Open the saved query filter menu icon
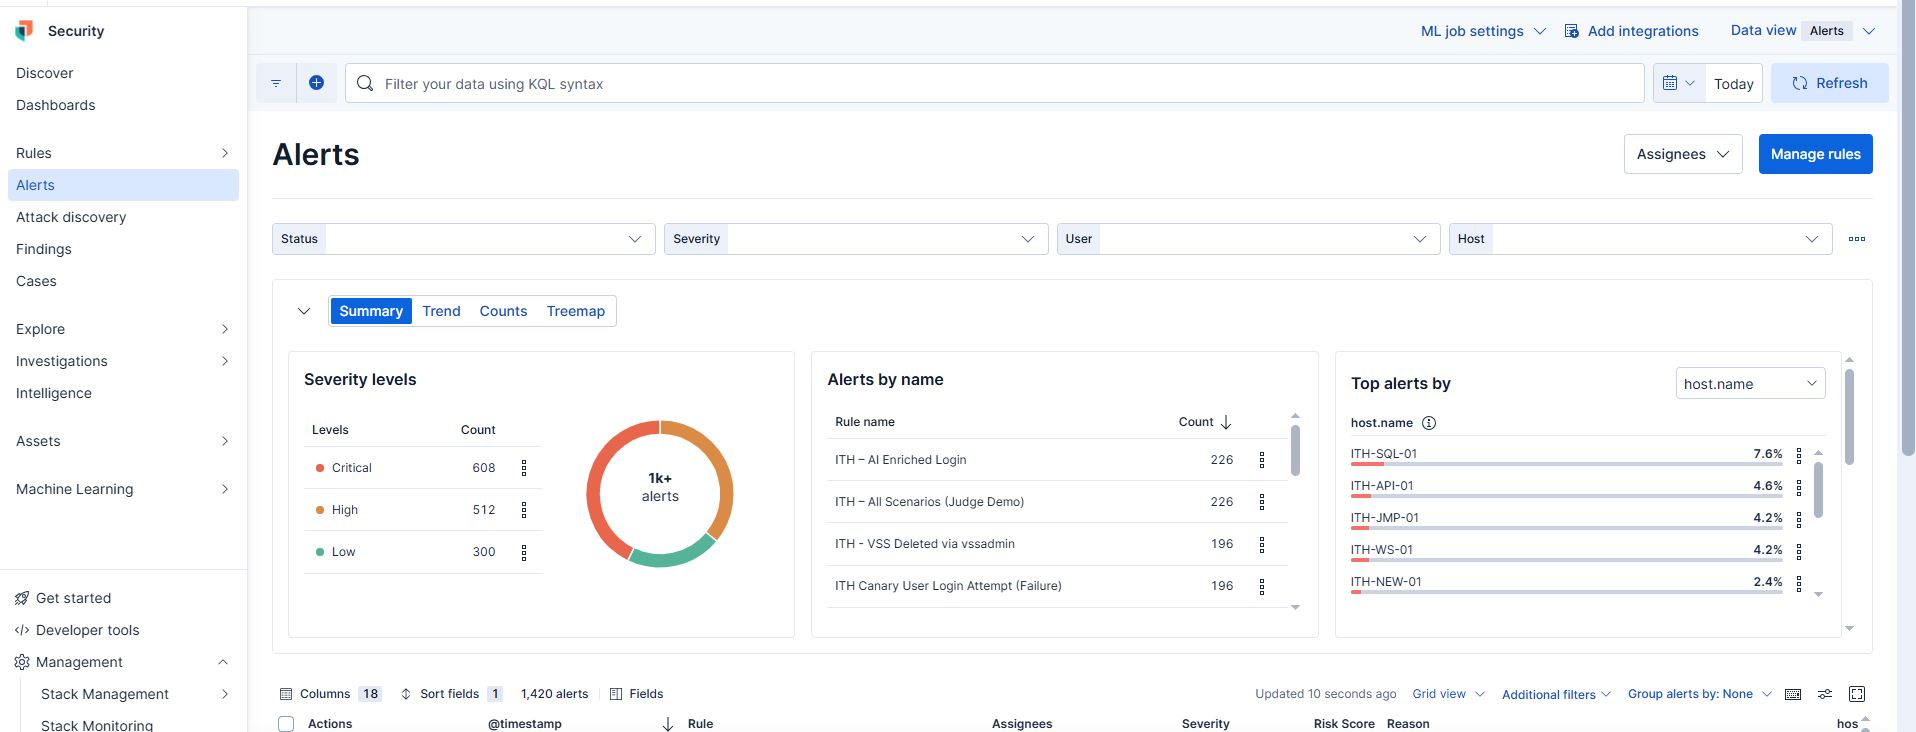Viewport: 1916px width, 732px height. click(276, 83)
